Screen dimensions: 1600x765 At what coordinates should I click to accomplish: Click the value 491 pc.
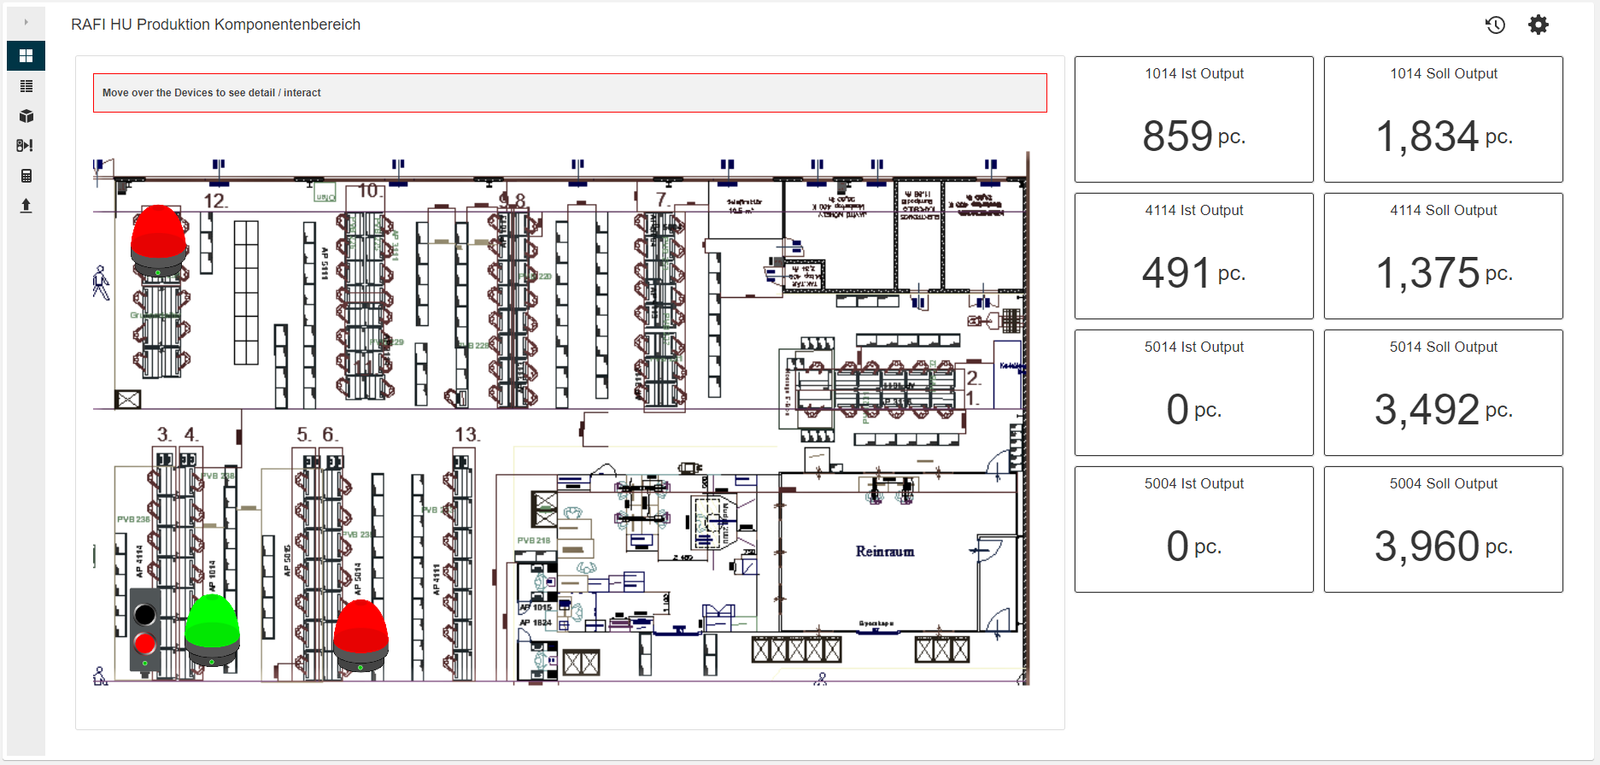click(1194, 273)
